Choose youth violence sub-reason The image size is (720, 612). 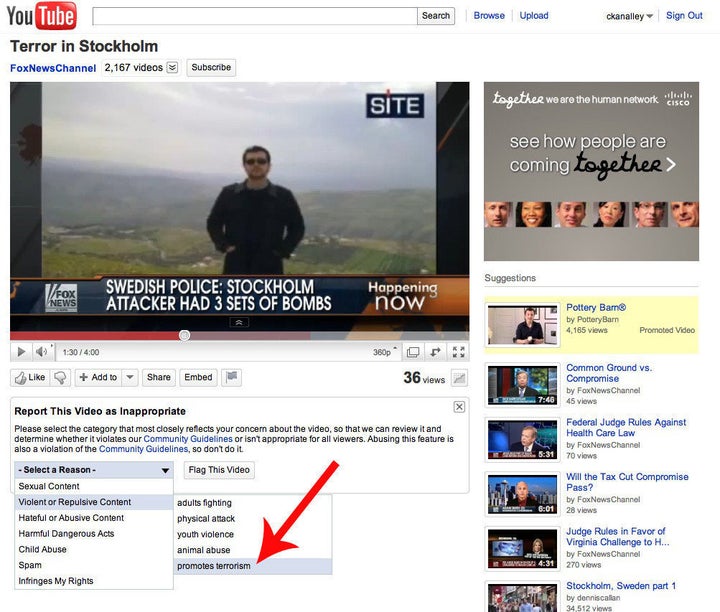253,534
